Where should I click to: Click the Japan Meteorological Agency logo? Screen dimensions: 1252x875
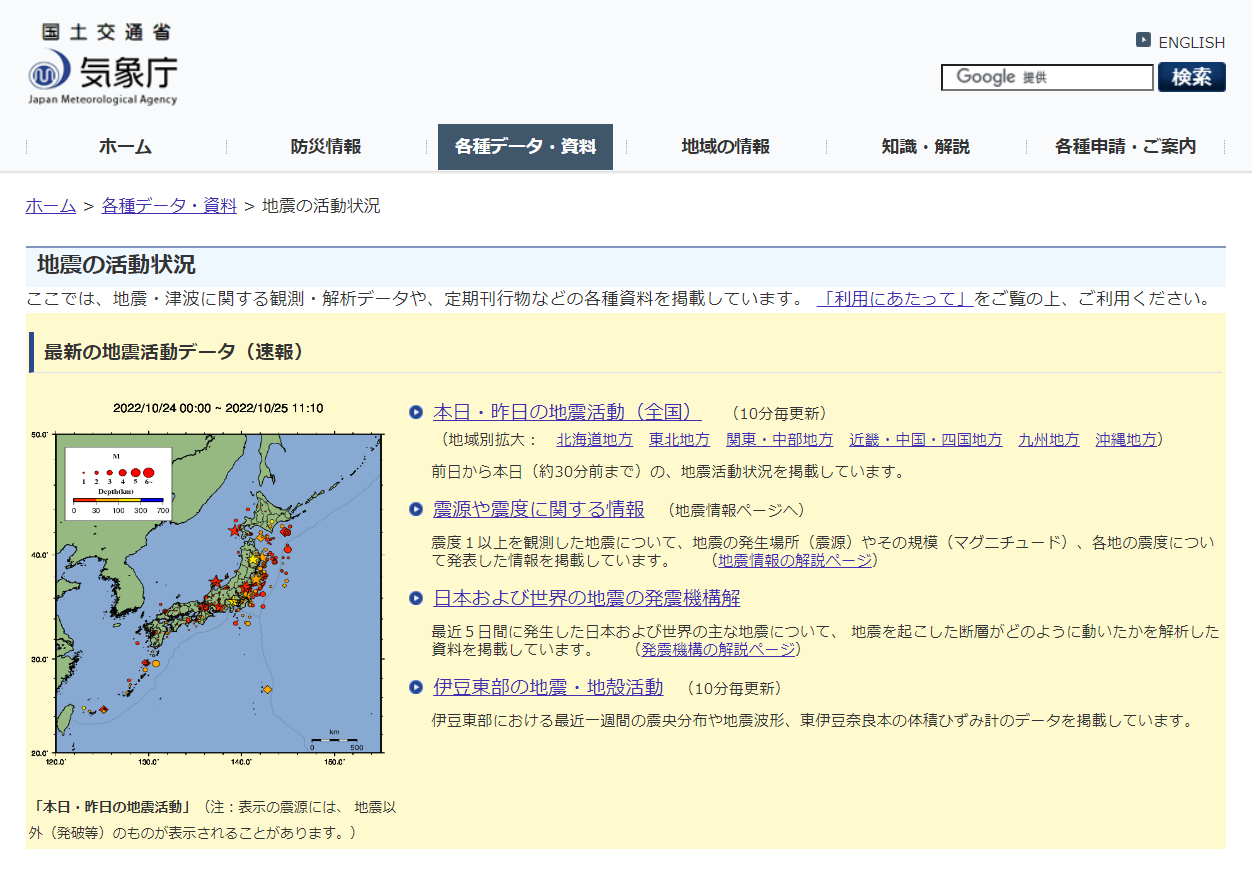click(x=103, y=64)
